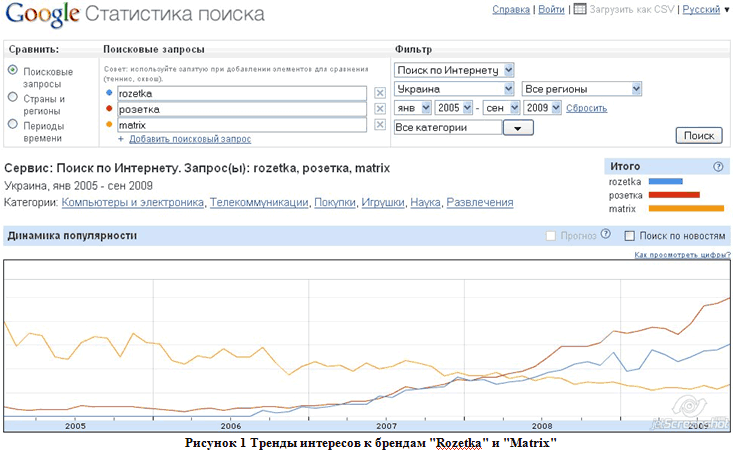Expand the Все категории arrow button
Image resolution: width=737 pixels, height=453 pixels.
point(518,128)
